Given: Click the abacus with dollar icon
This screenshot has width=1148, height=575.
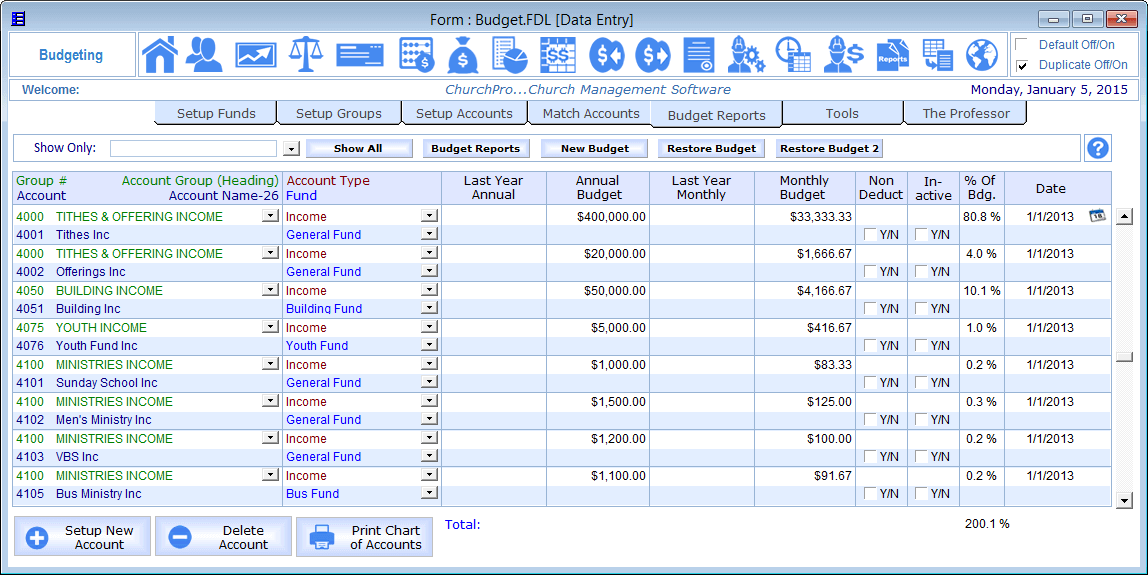Looking at the screenshot, I should tap(417, 55).
